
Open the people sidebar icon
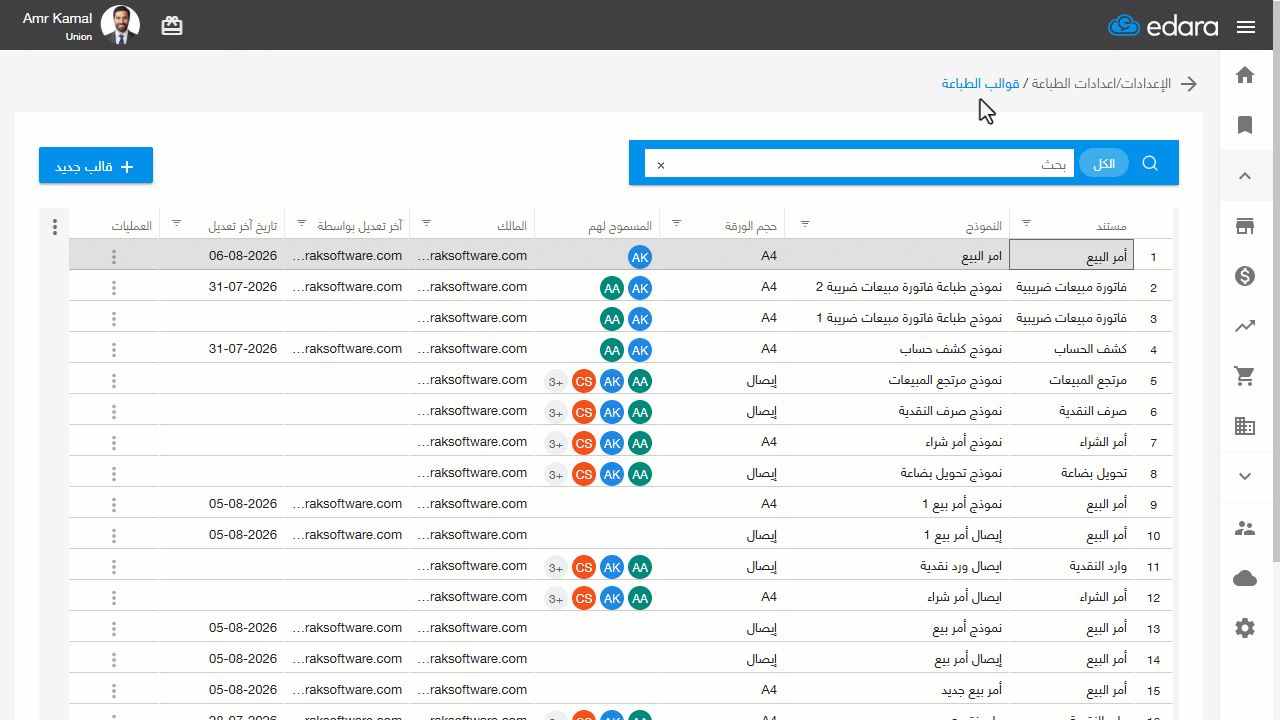(x=1245, y=528)
